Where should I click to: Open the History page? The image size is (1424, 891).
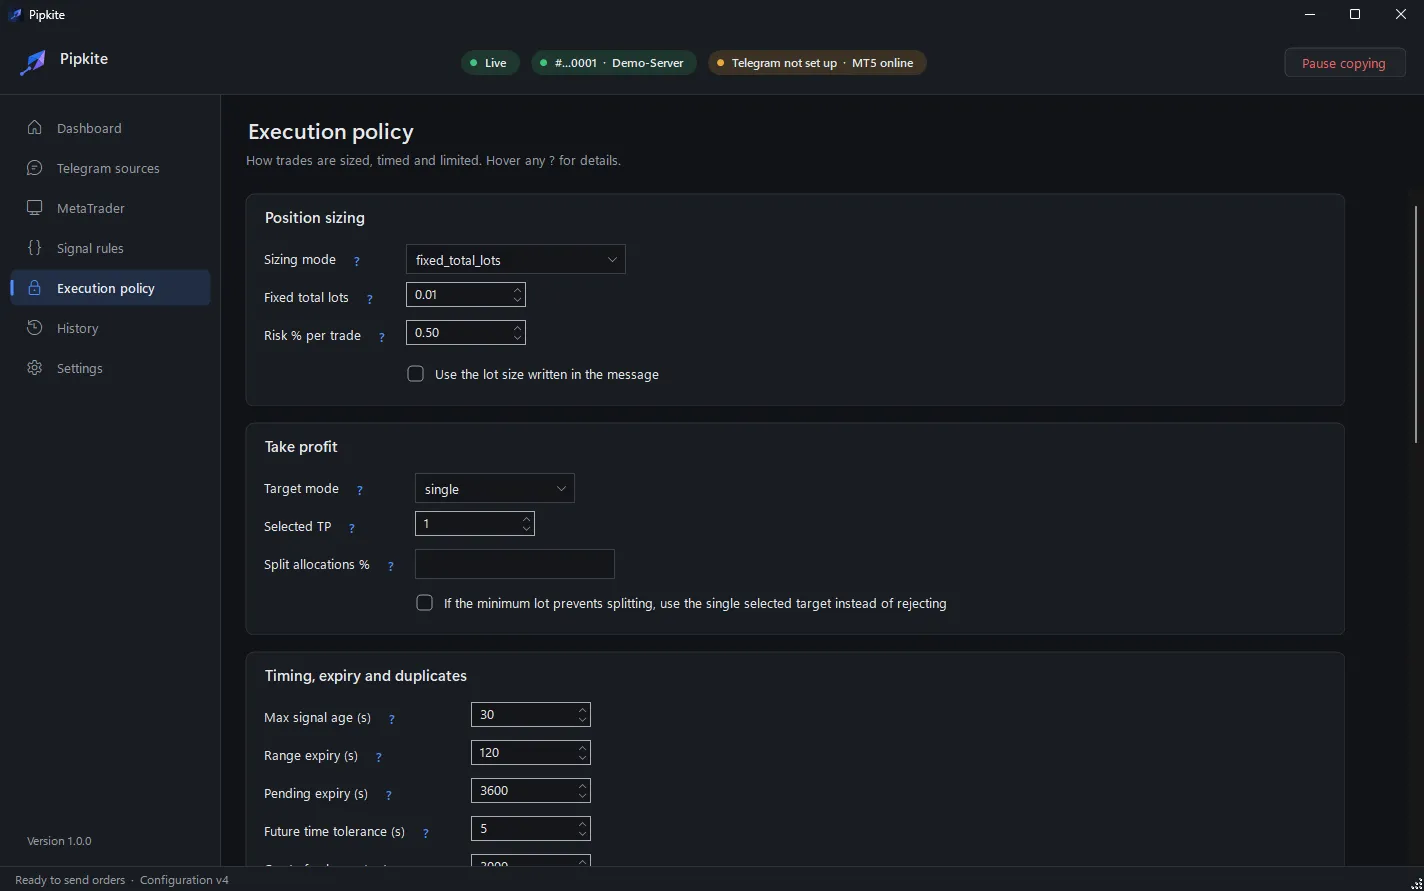tap(110, 328)
